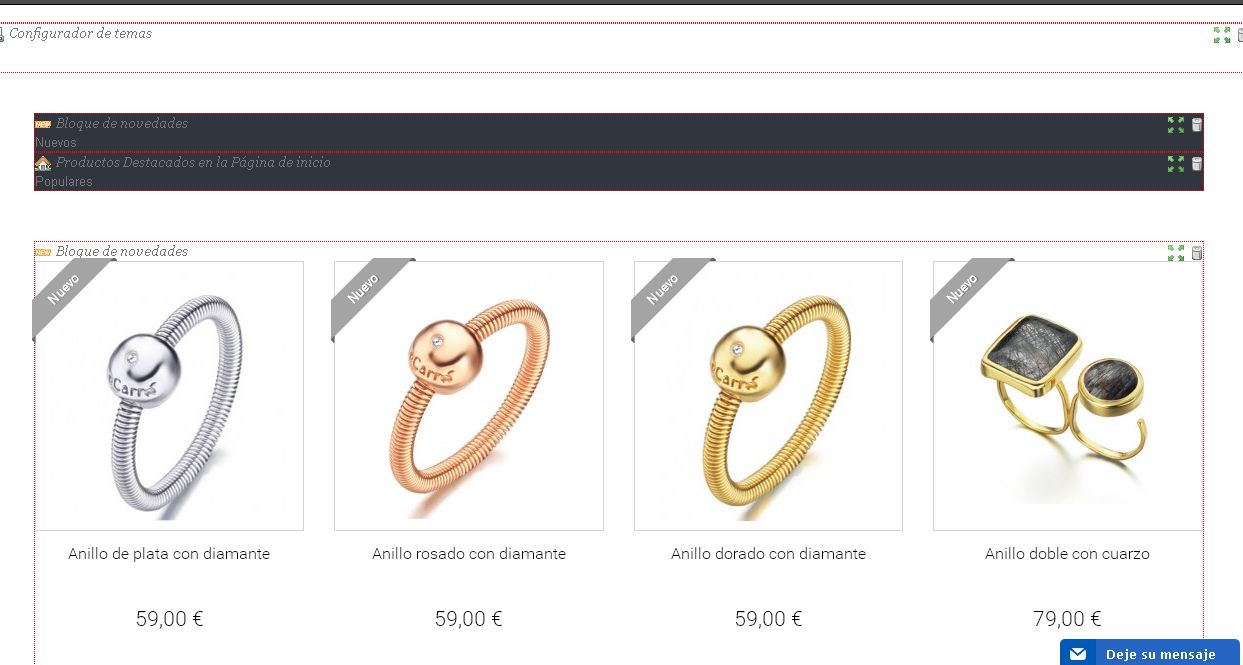
Task: Click move icon in dark Bloque de novedades row
Action: click(1176, 125)
